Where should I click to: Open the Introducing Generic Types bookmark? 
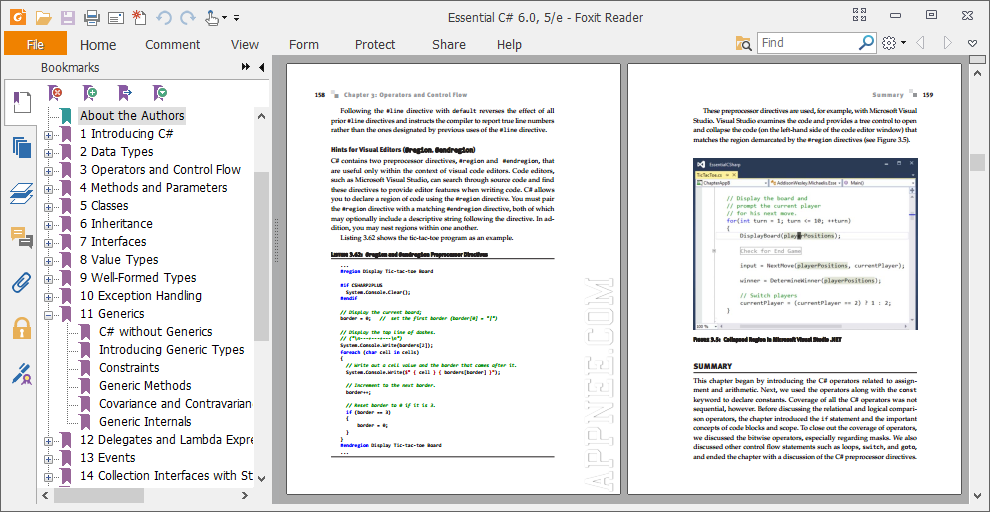tap(172, 350)
